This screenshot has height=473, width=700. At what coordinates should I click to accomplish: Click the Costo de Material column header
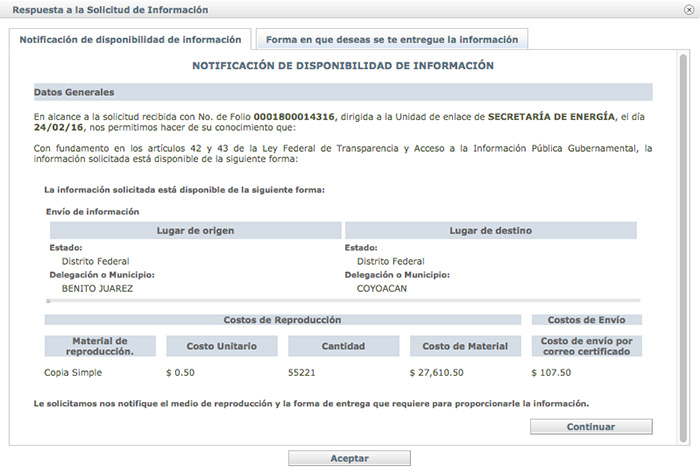pos(465,346)
